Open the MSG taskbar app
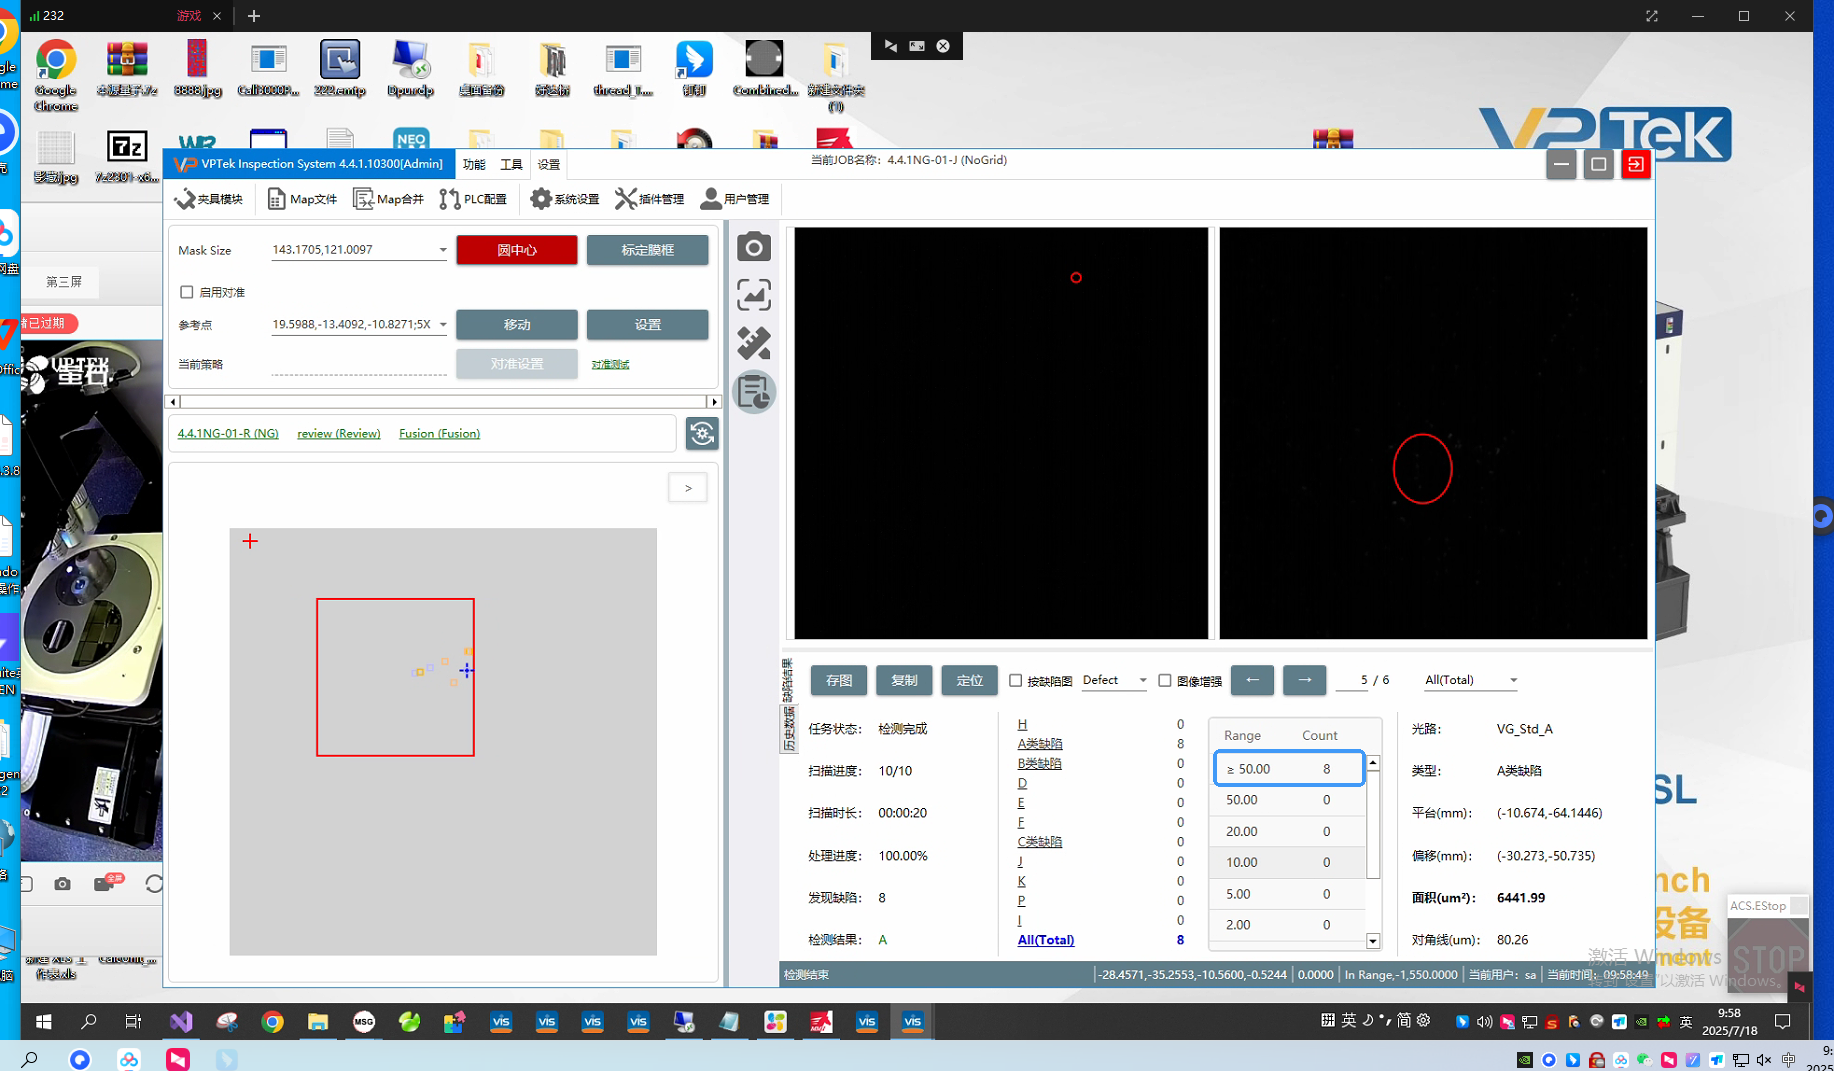This screenshot has height=1071, width=1834. coord(364,1021)
